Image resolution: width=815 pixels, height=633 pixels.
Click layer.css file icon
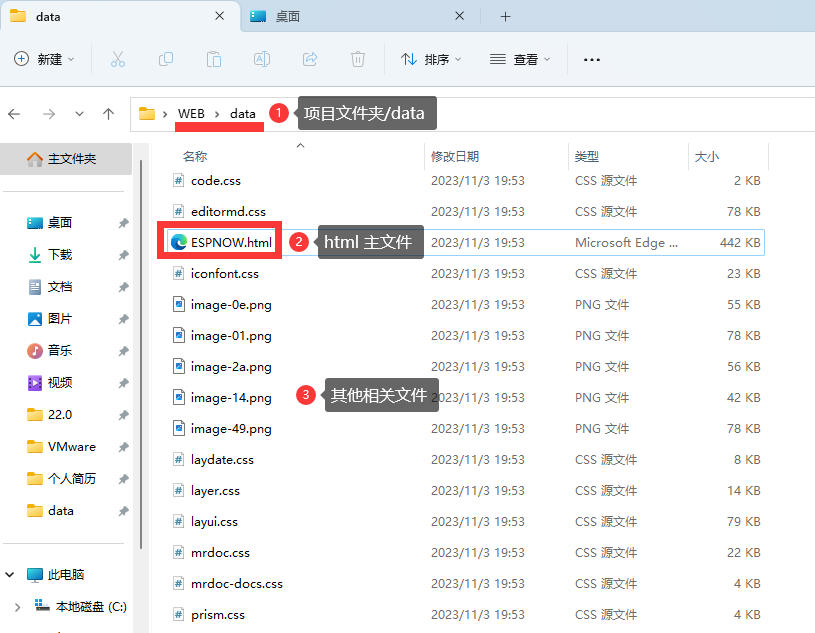(x=179, y=490)
